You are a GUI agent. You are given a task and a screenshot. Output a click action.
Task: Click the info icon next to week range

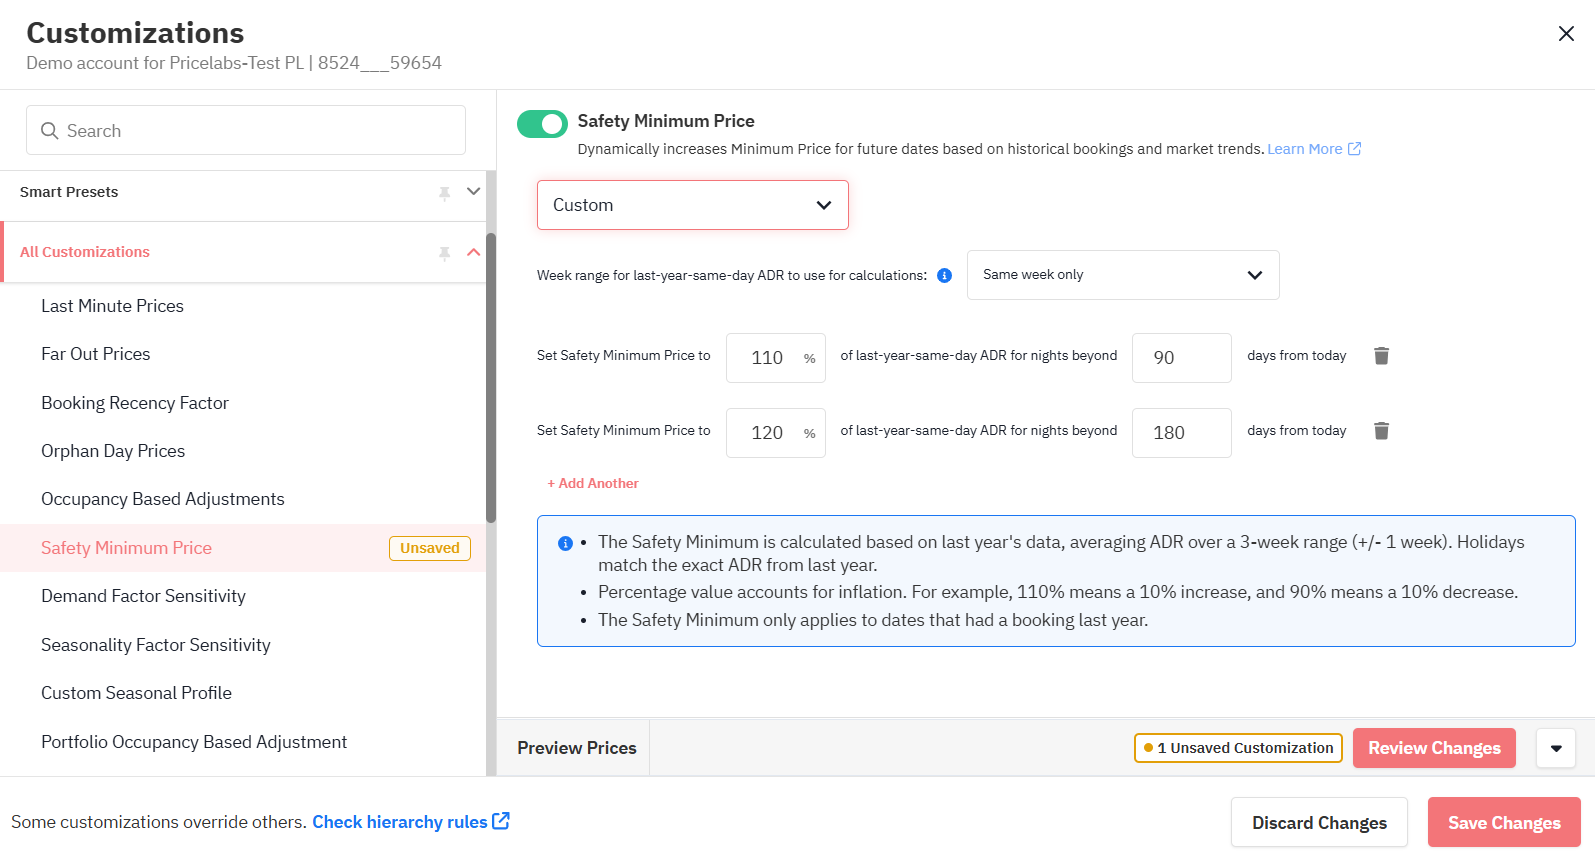click(944, 276)
